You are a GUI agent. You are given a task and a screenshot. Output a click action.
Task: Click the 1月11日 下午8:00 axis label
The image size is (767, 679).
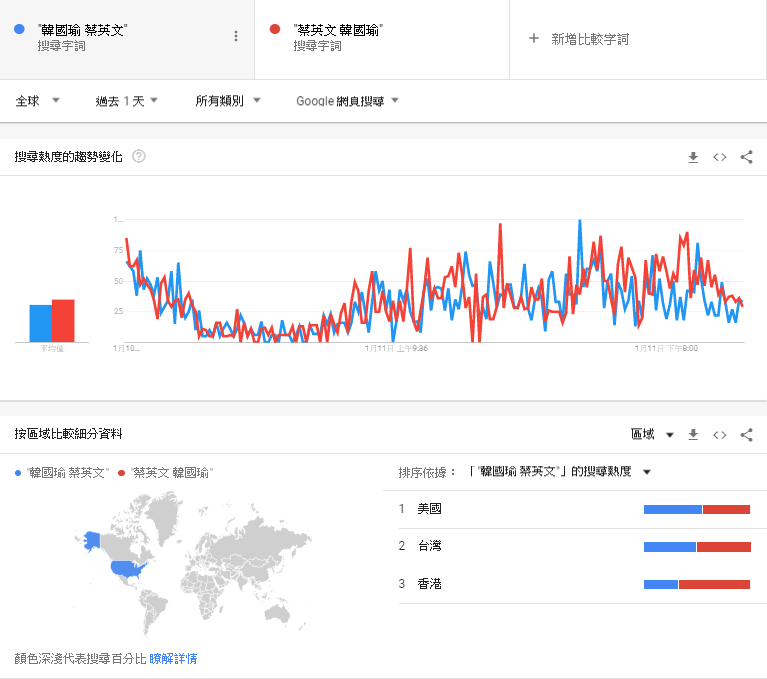pyautogui.click(x=666, y=348)
